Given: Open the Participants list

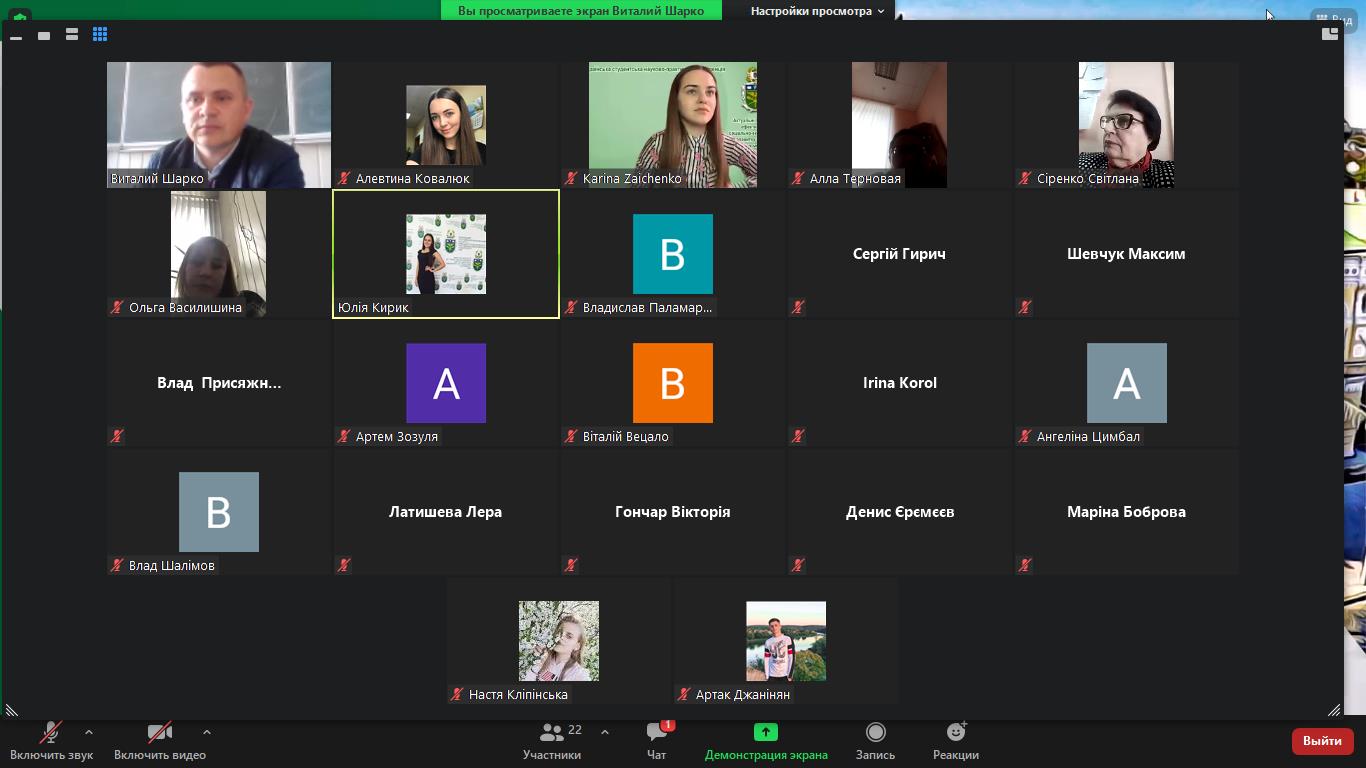Looking at the screenshot, I should coord(552,740).
